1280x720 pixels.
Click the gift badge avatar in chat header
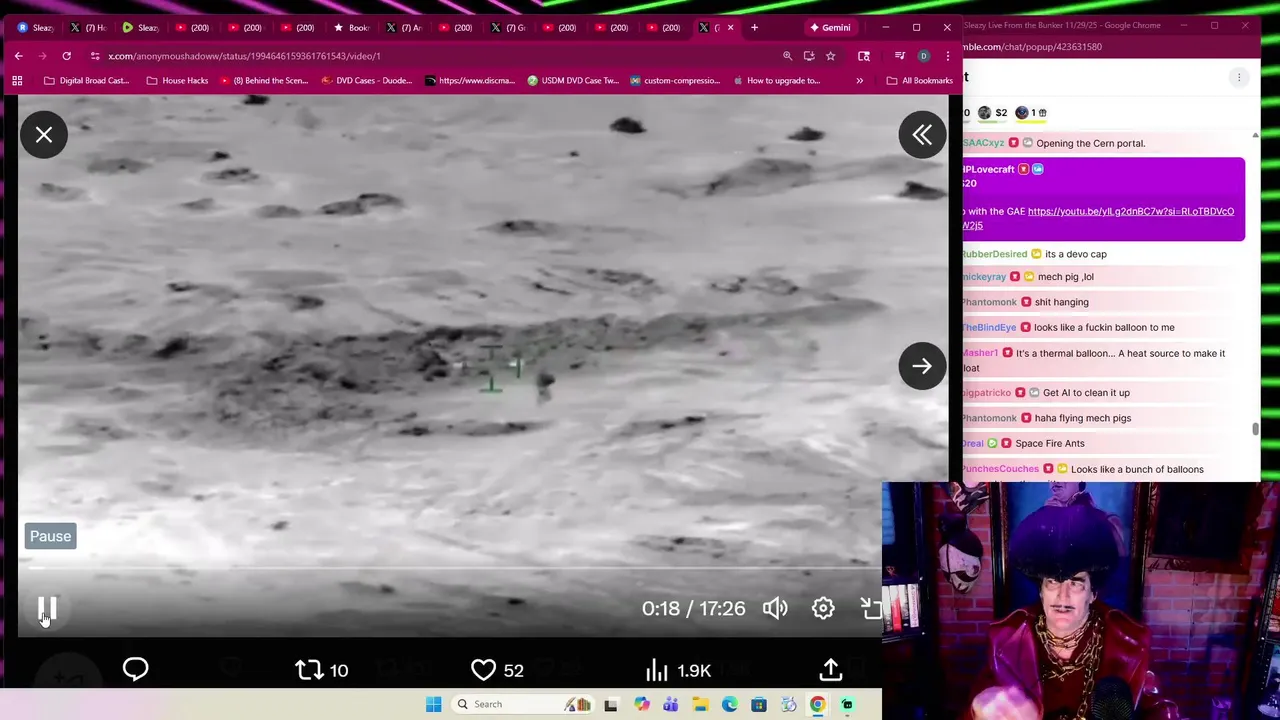click(x=1022, y=113)
